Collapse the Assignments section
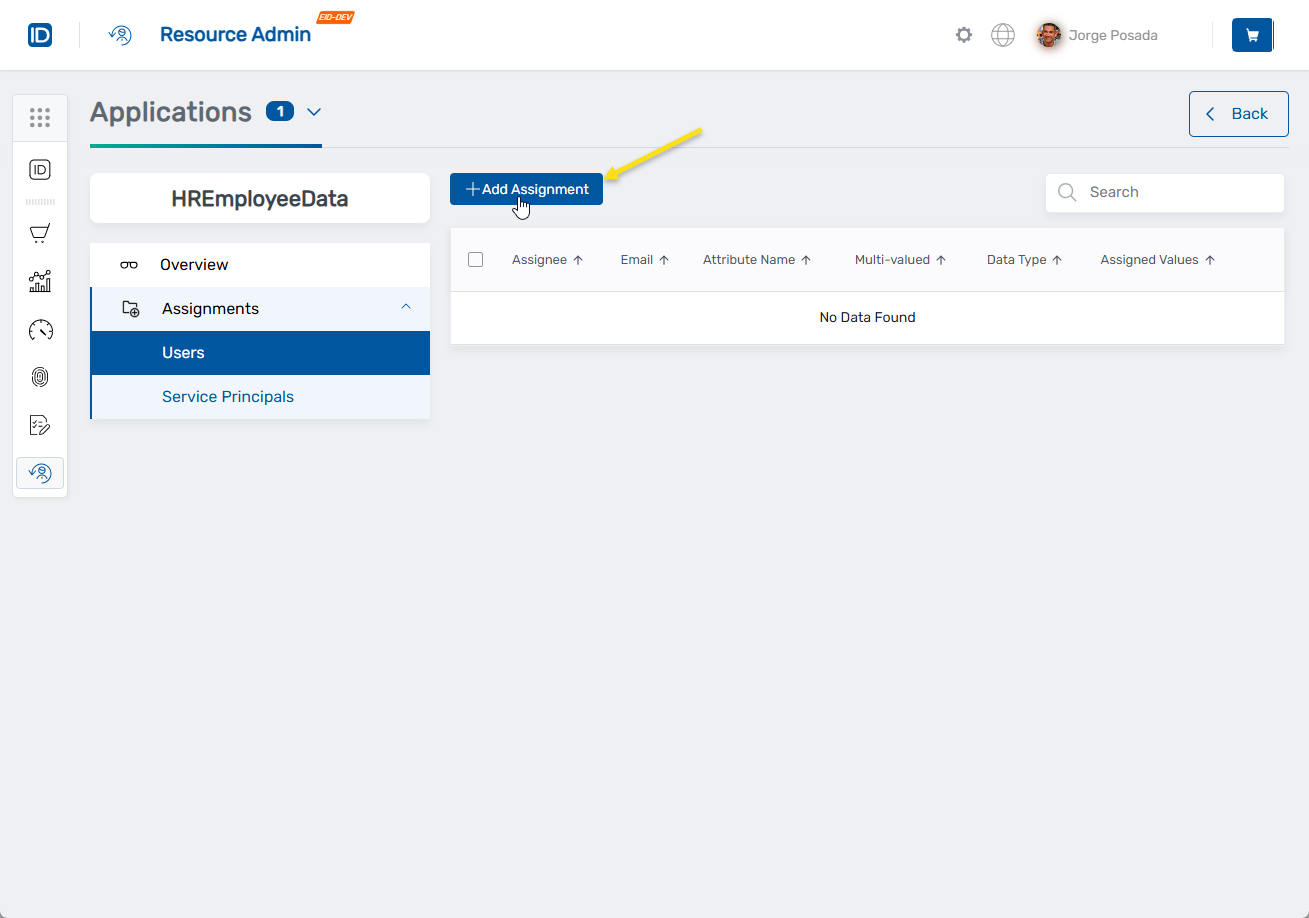 pos(405,307)
